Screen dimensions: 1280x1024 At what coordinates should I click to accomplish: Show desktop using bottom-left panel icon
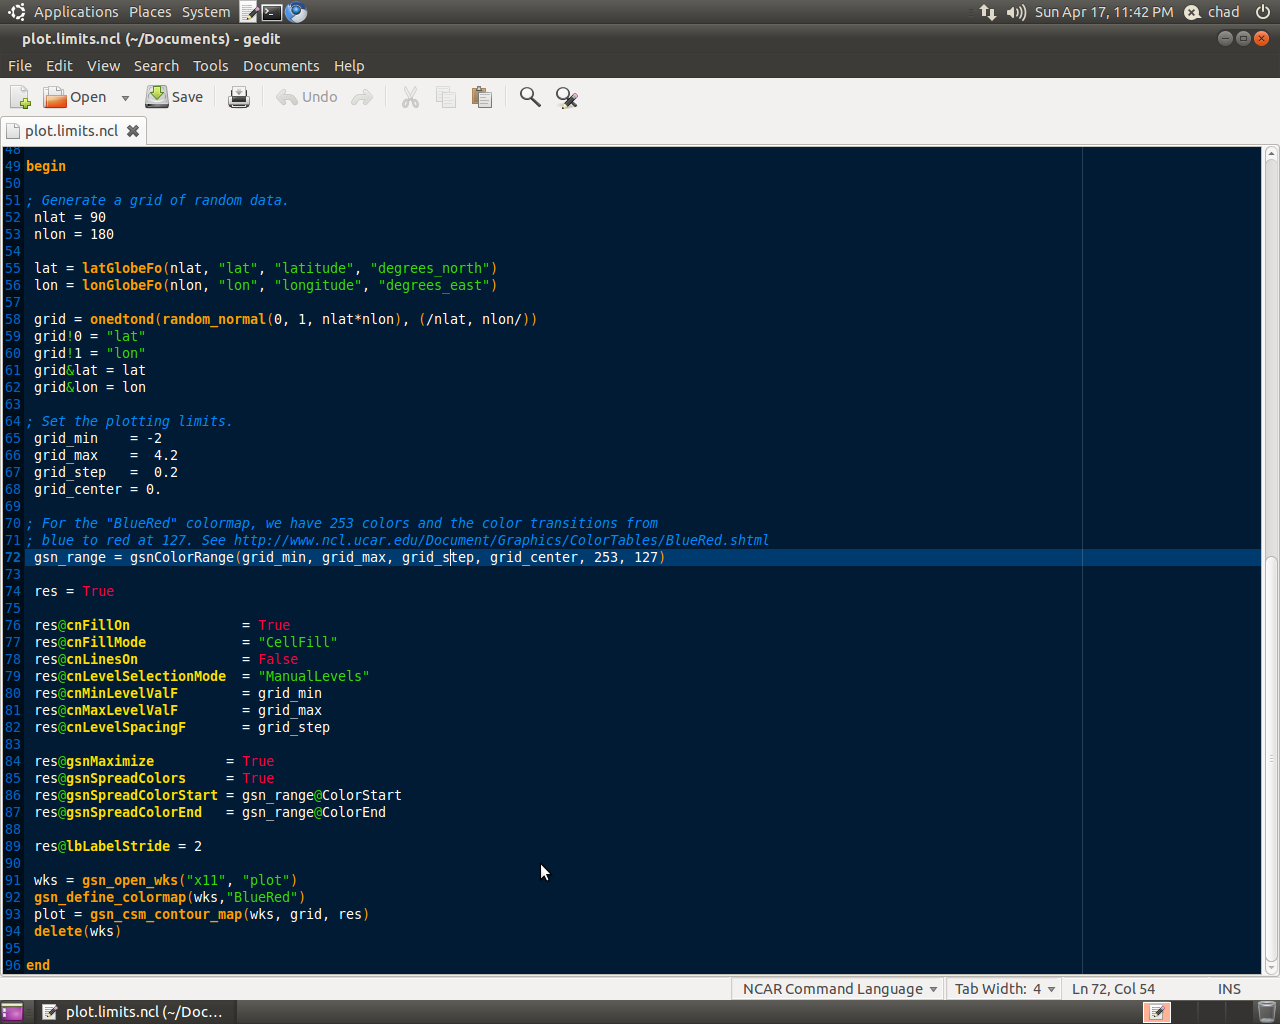click(x=12, y=1012)
